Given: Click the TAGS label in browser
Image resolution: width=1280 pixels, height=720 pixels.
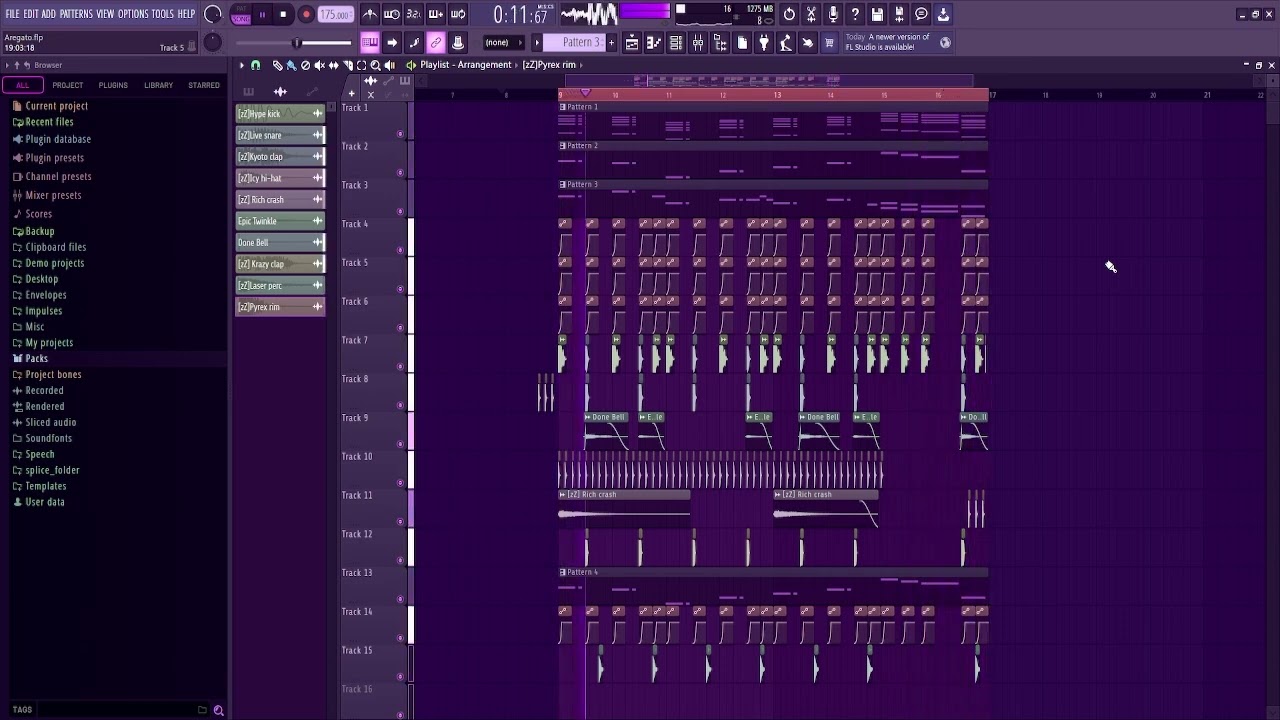Looking at the screenshot, I should coord(22,710).
